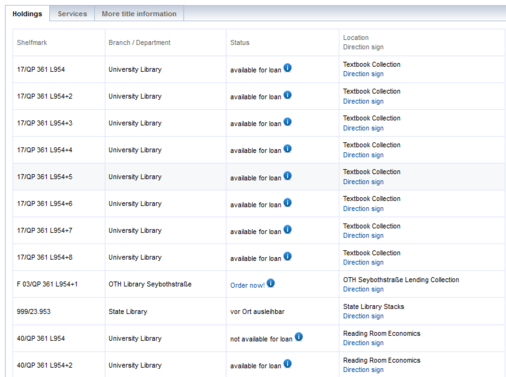
Task: Click the Branch / Department column header
Action: tap(139, 42)
